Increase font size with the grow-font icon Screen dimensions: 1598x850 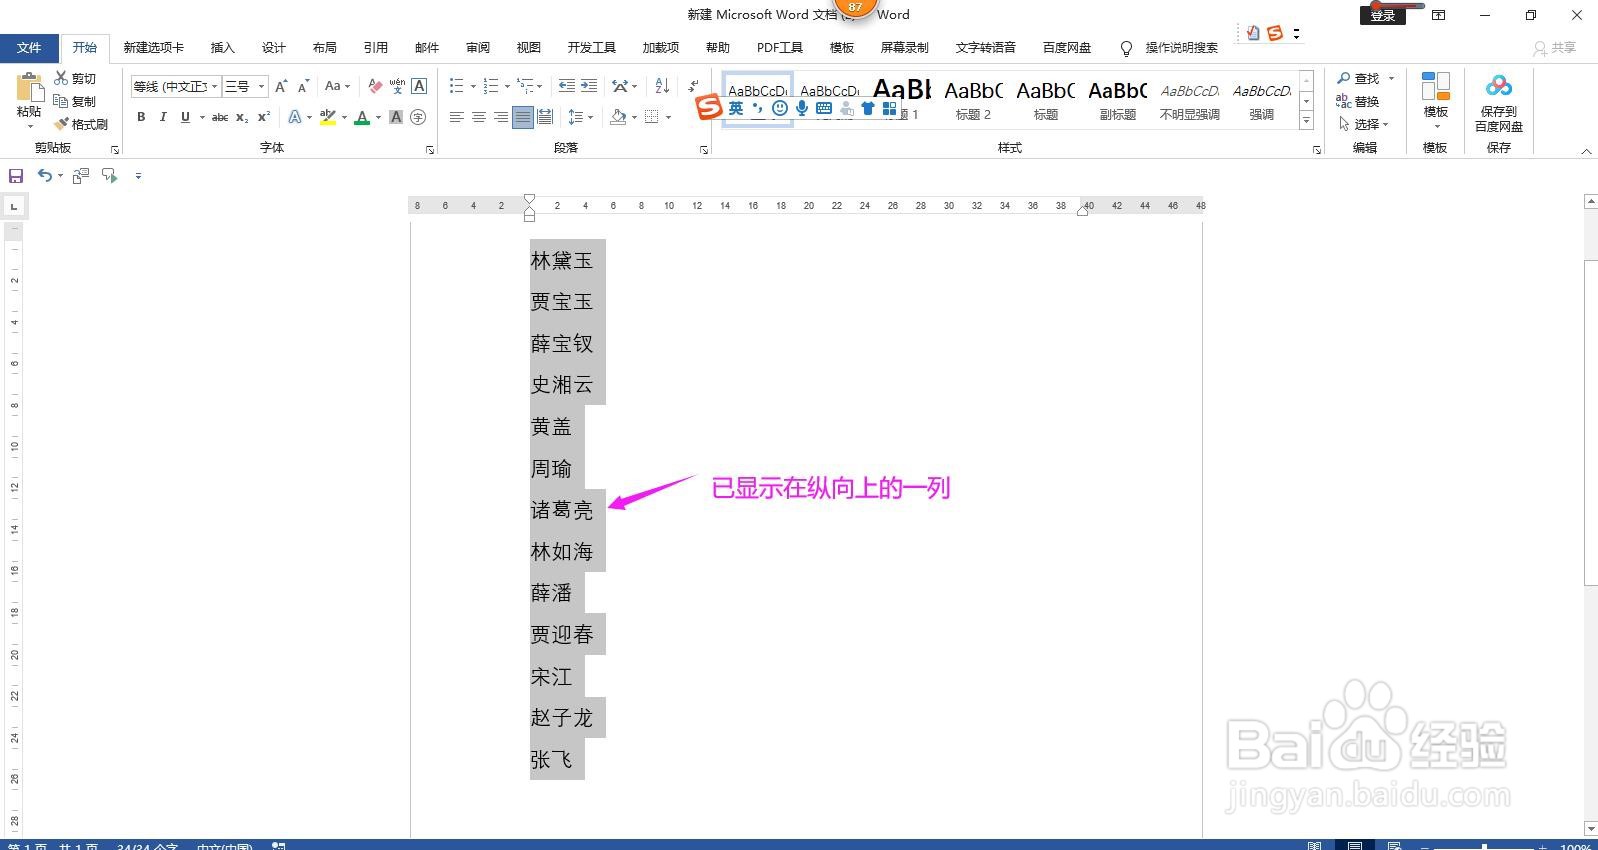click(x=281, y=86)
